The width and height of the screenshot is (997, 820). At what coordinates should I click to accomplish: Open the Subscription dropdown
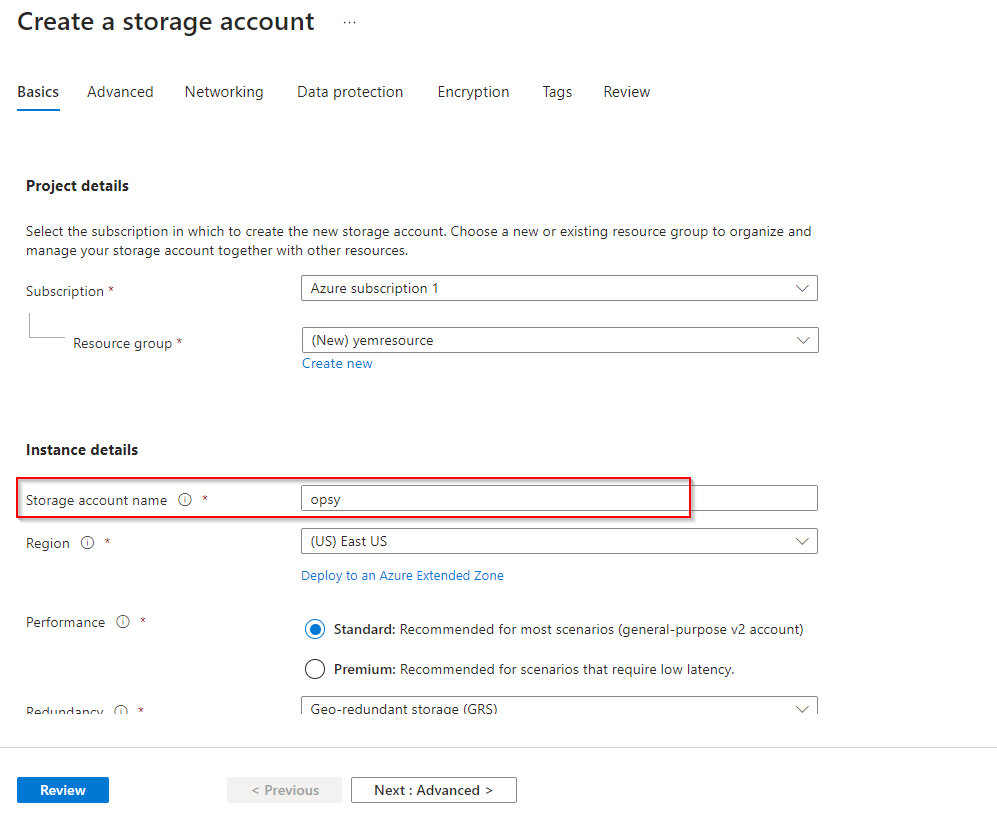(x=559, y=289)
